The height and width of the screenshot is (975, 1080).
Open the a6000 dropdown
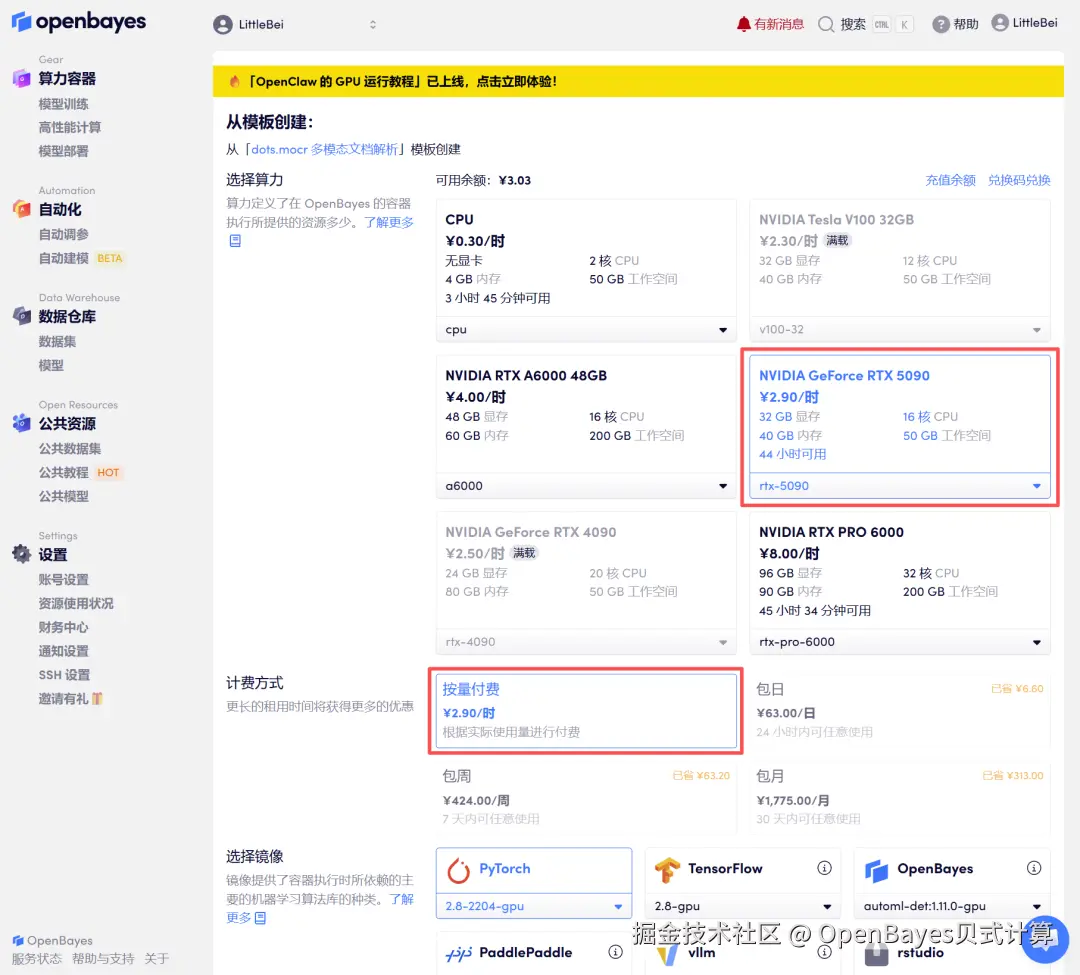(586, 486)
